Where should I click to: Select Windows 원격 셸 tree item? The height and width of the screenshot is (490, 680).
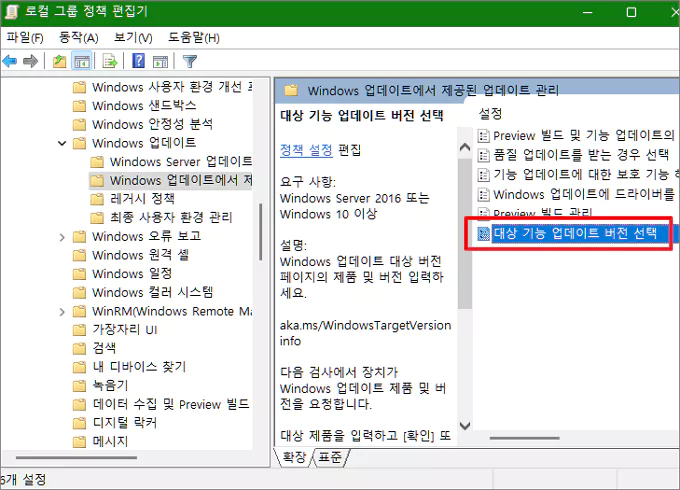pos(141,255)
